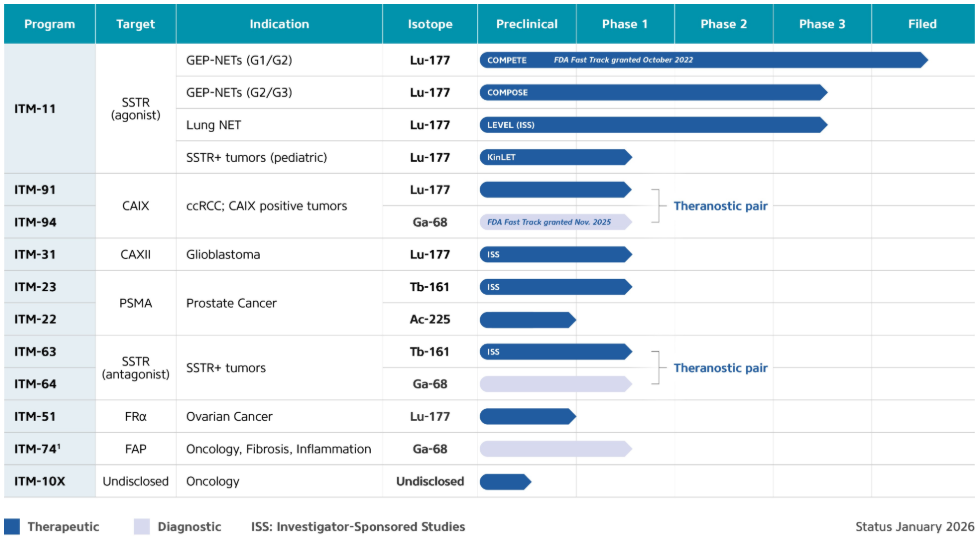
Task: Select the Isotope column header
Action: click(430, 24)
